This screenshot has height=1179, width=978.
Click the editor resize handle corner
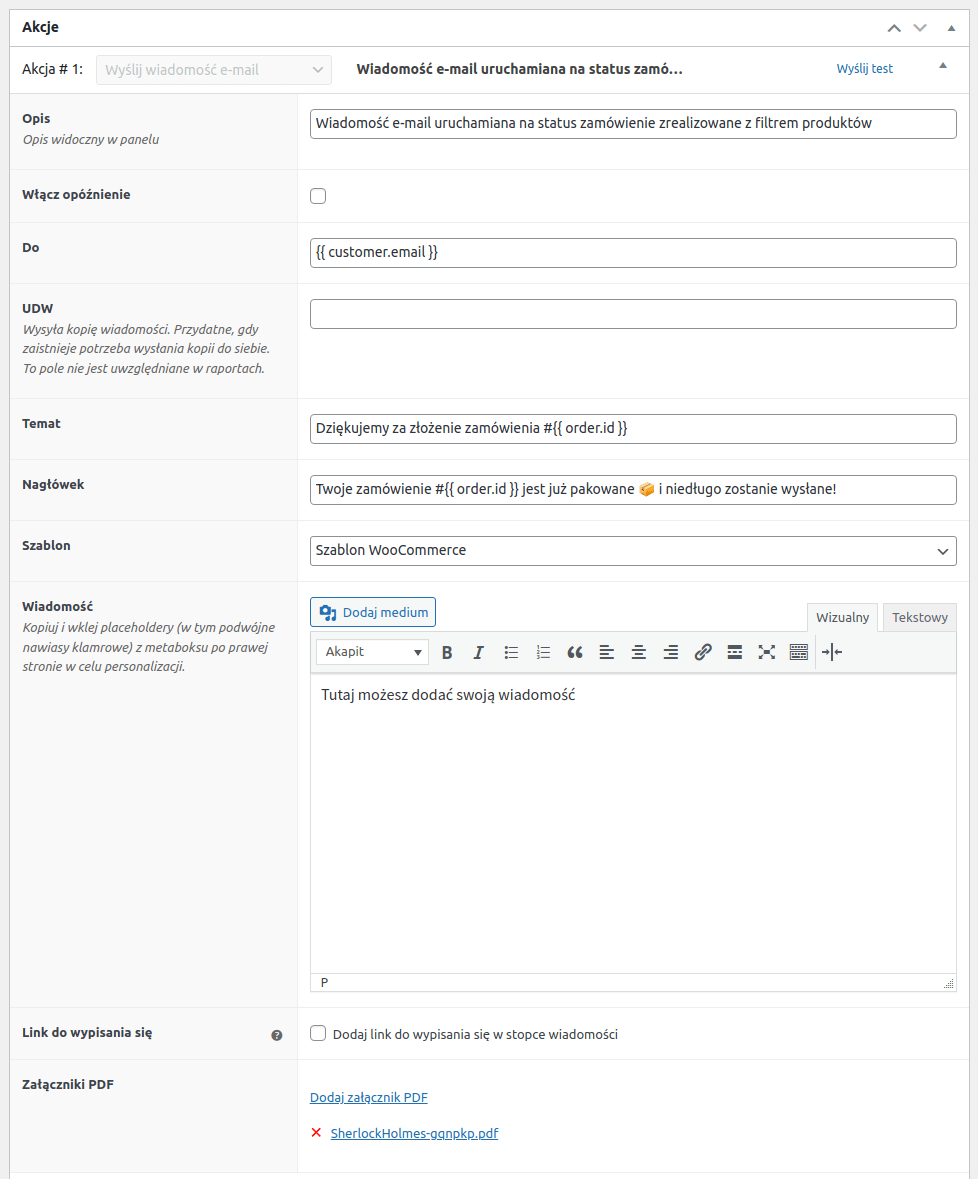point(949,983)
